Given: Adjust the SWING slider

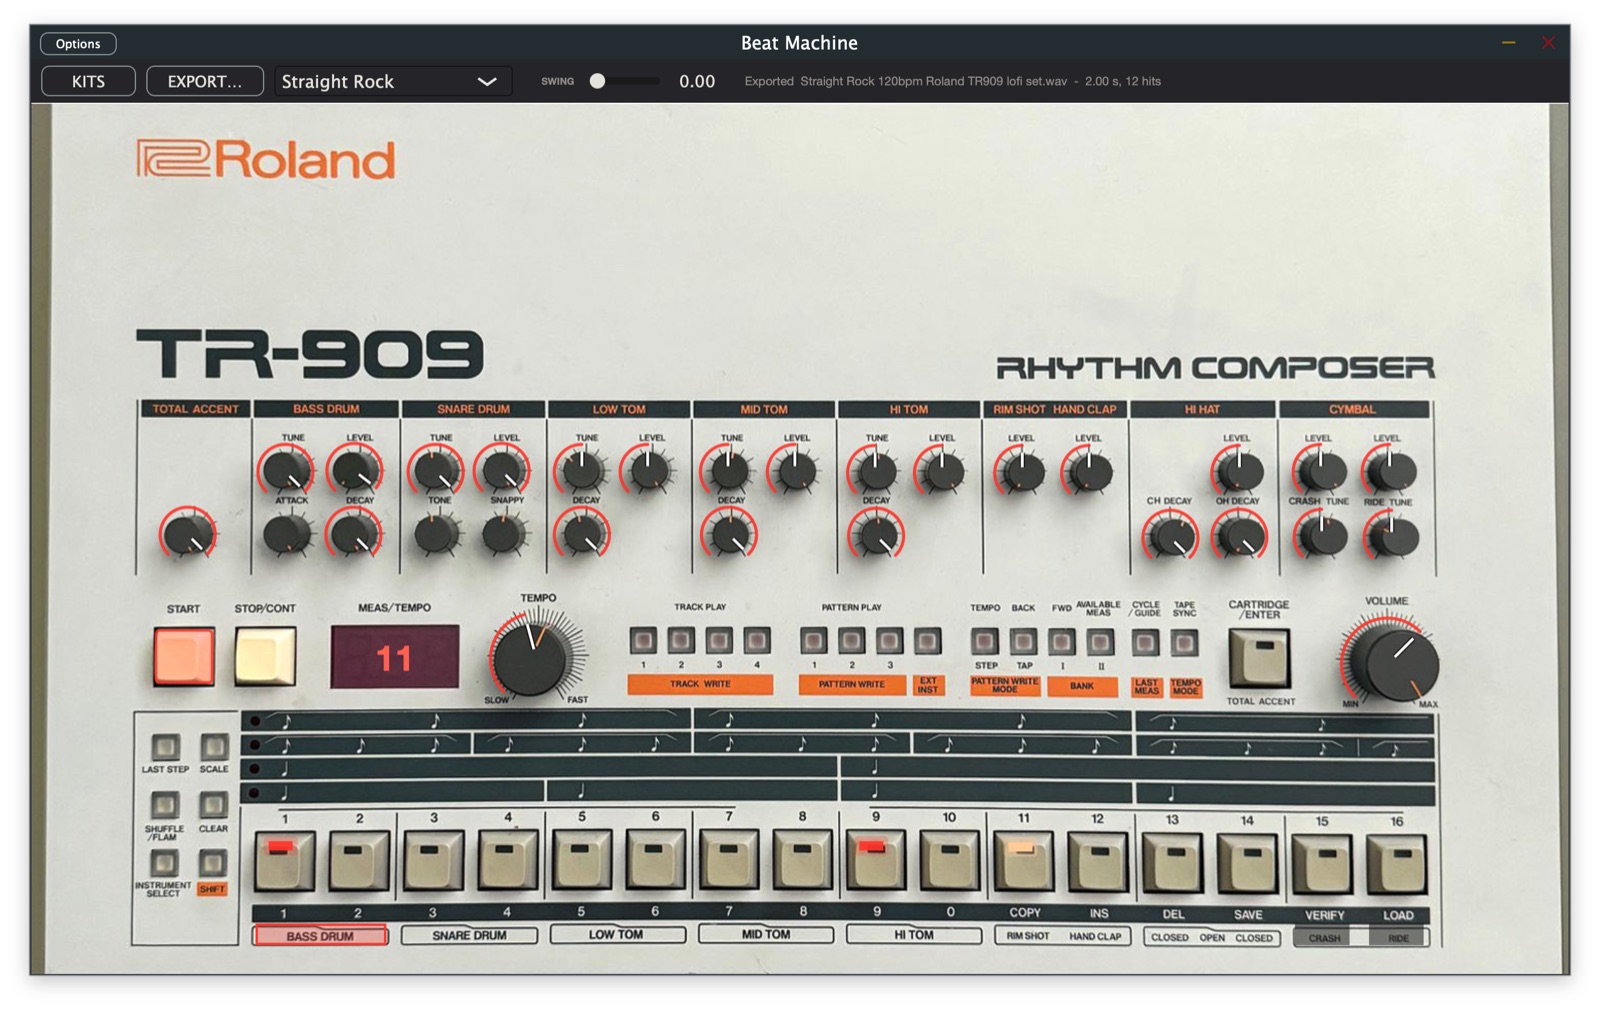Looking at the screenshot, I should 624,81.
